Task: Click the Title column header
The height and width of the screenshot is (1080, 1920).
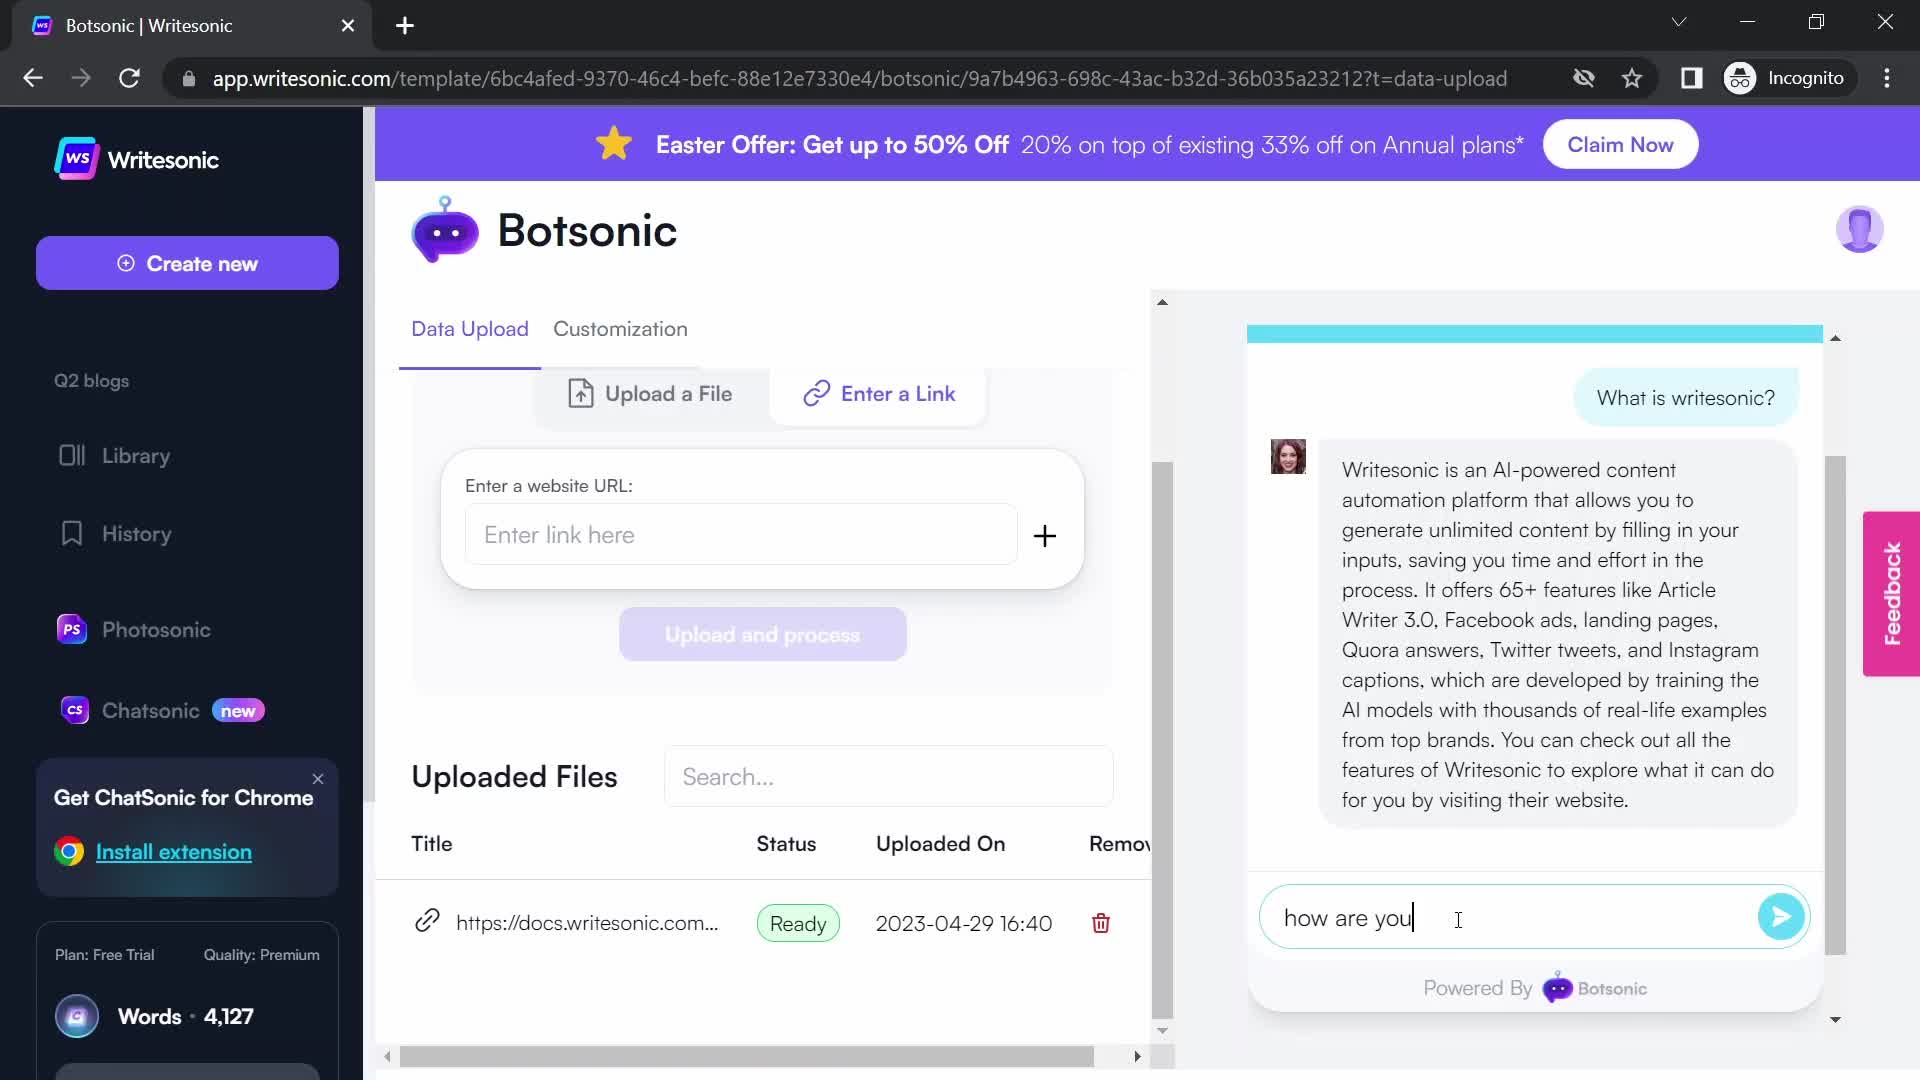Action: (432, 844)
